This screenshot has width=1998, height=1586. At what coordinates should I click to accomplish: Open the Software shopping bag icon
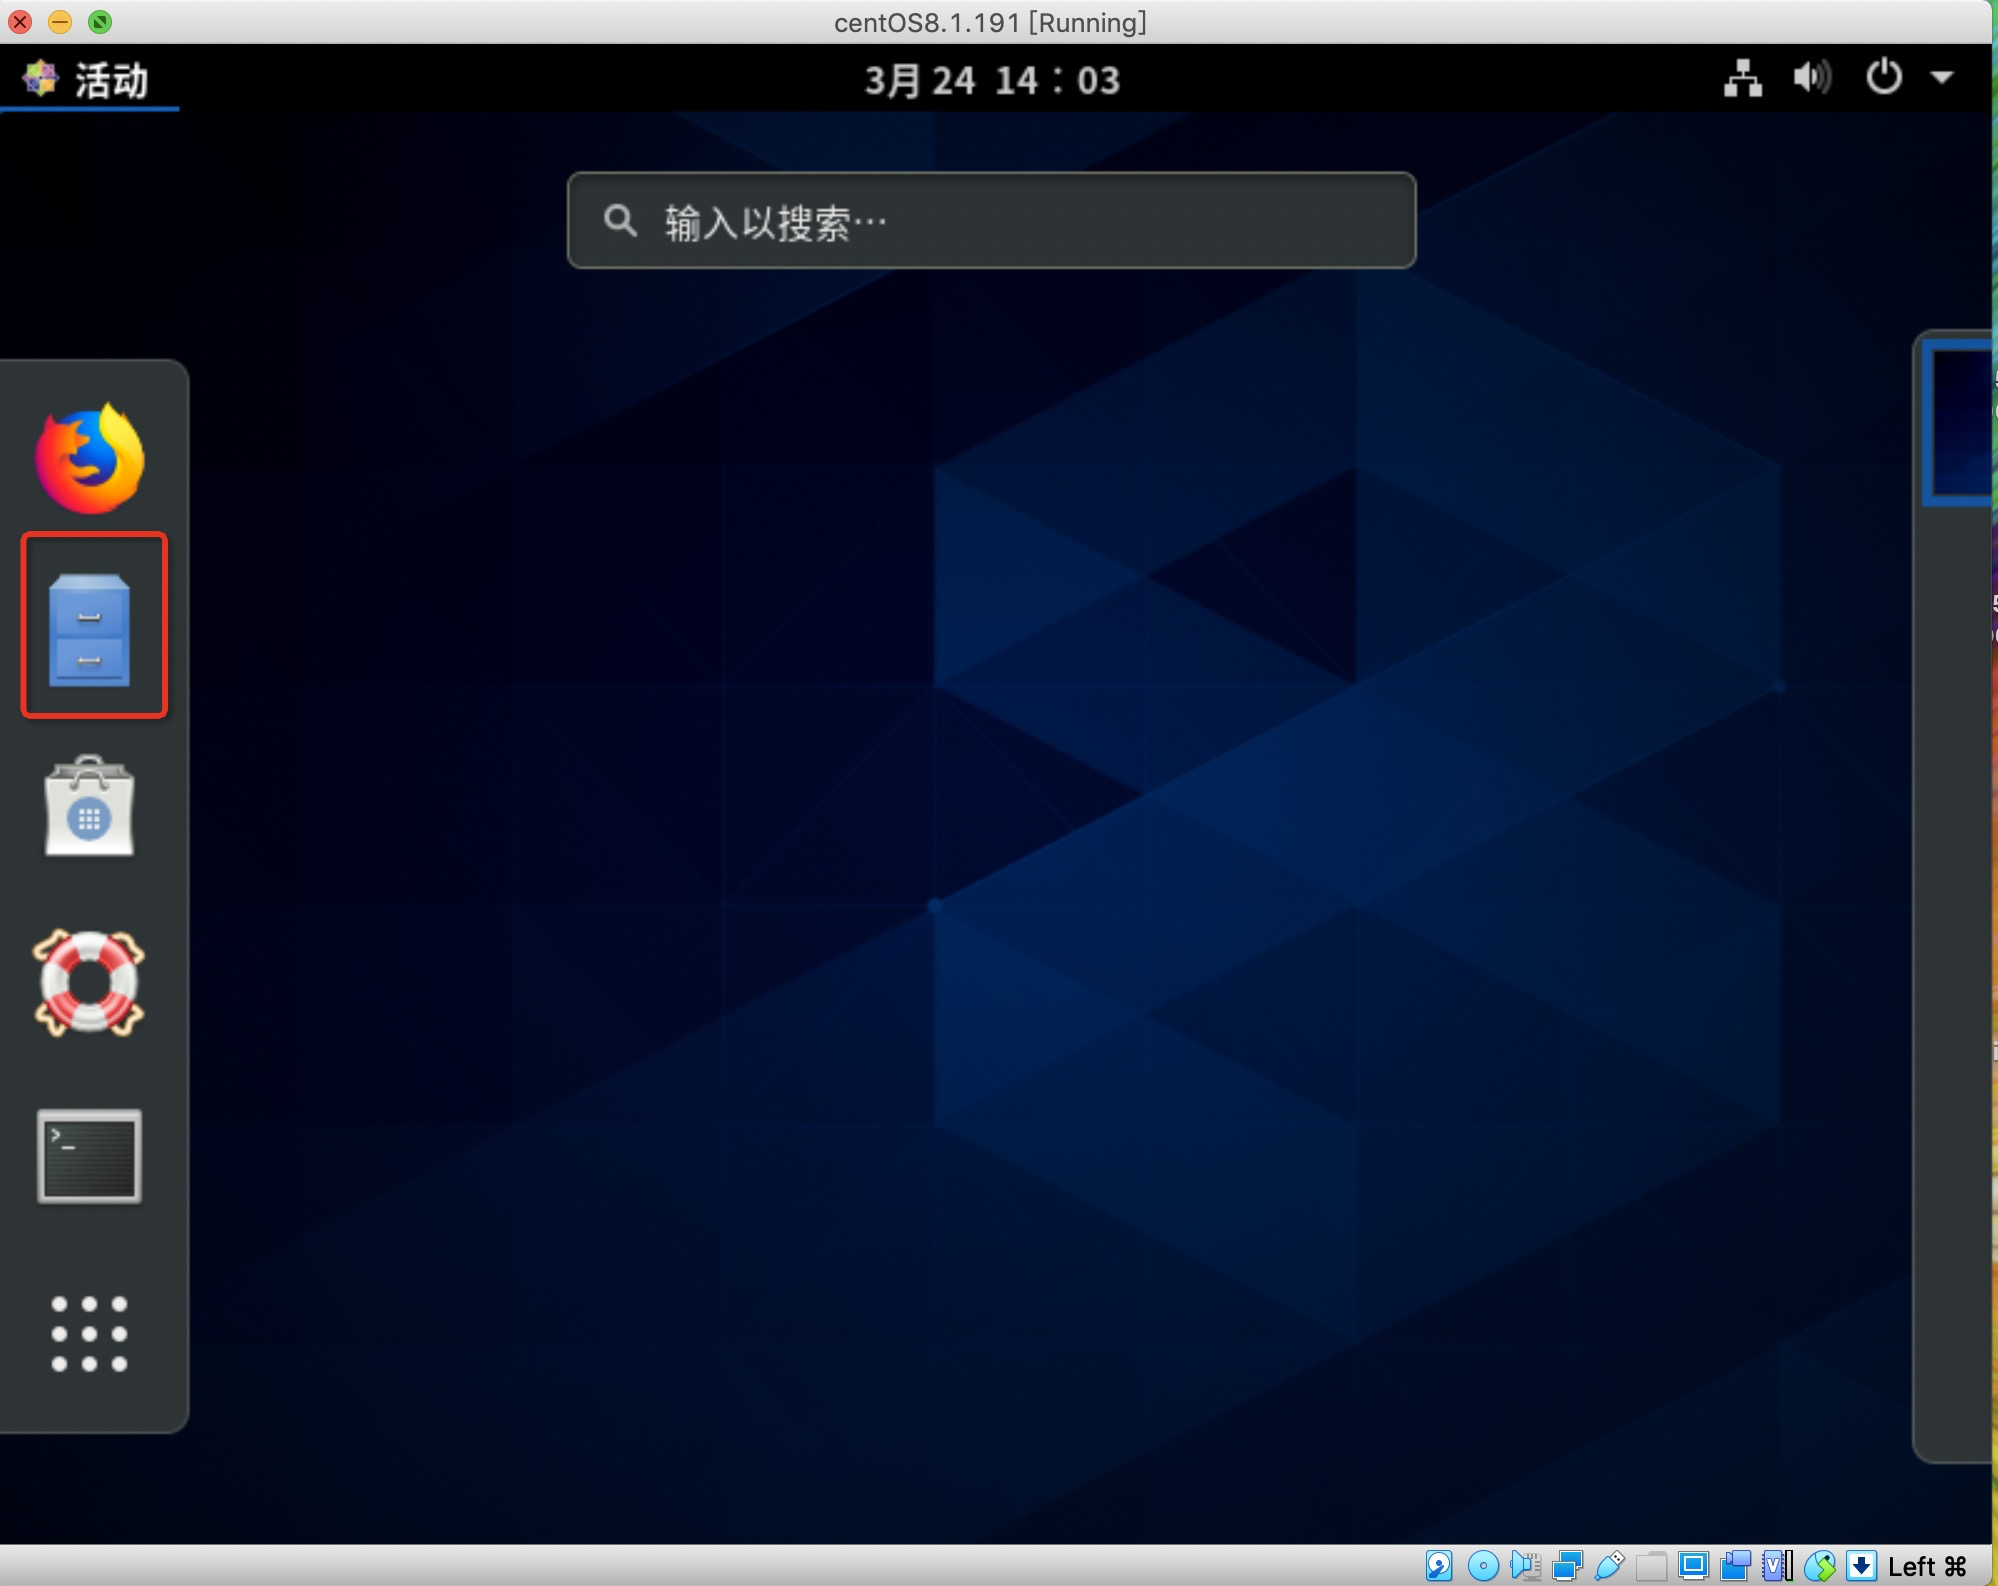click(90, 808)
